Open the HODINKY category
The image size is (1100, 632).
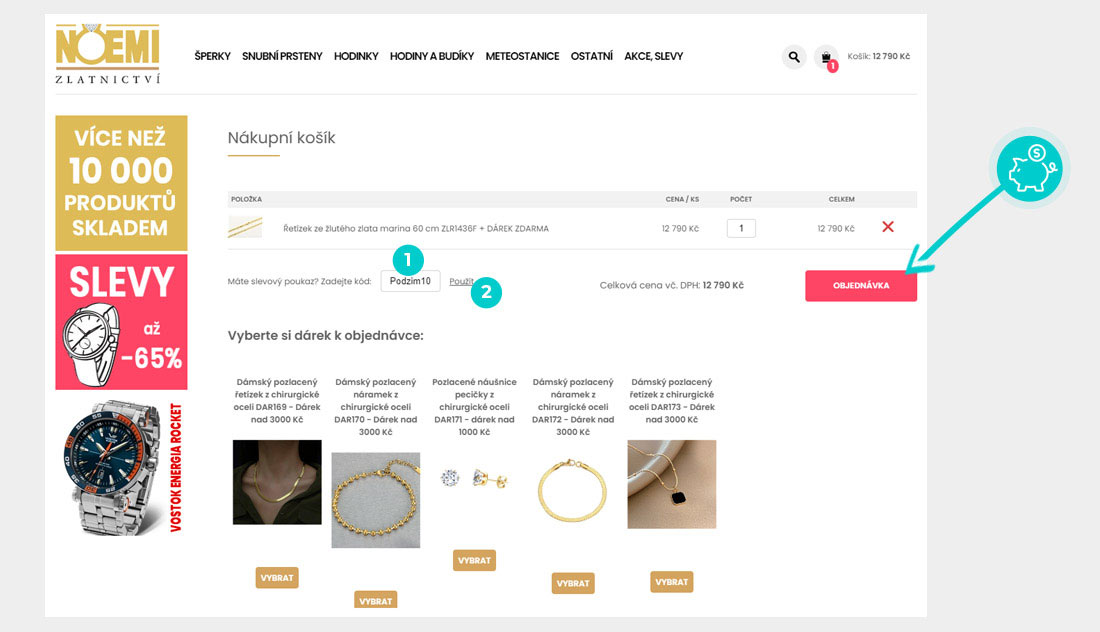356,56
